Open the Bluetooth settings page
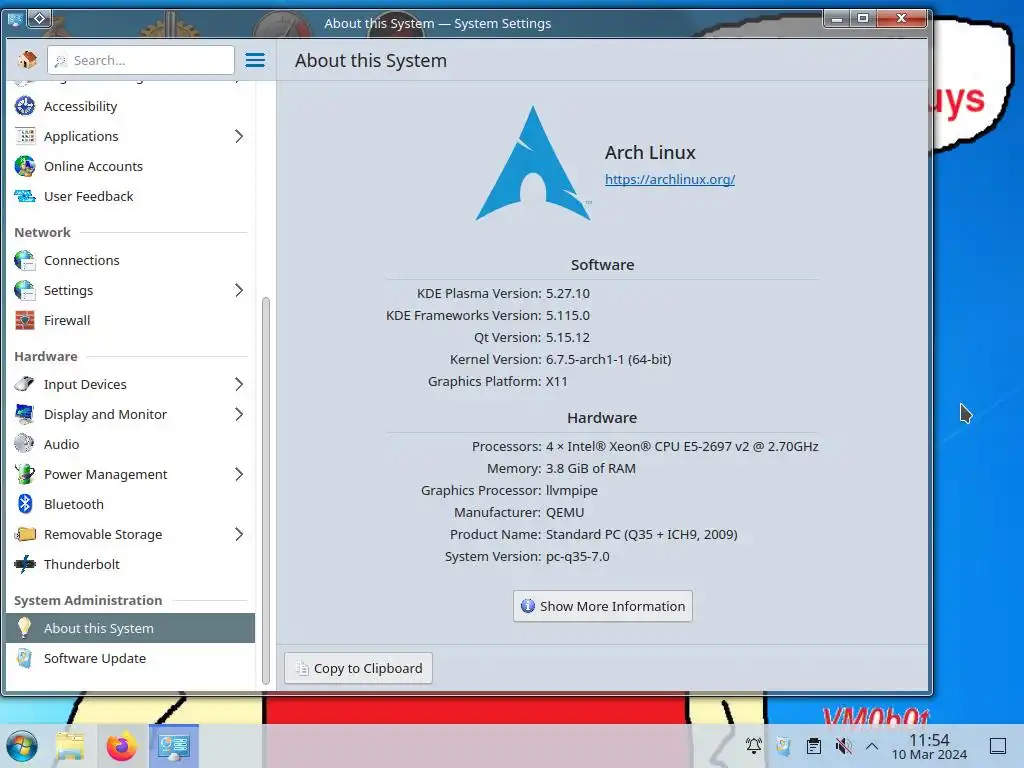 point(131,504)
